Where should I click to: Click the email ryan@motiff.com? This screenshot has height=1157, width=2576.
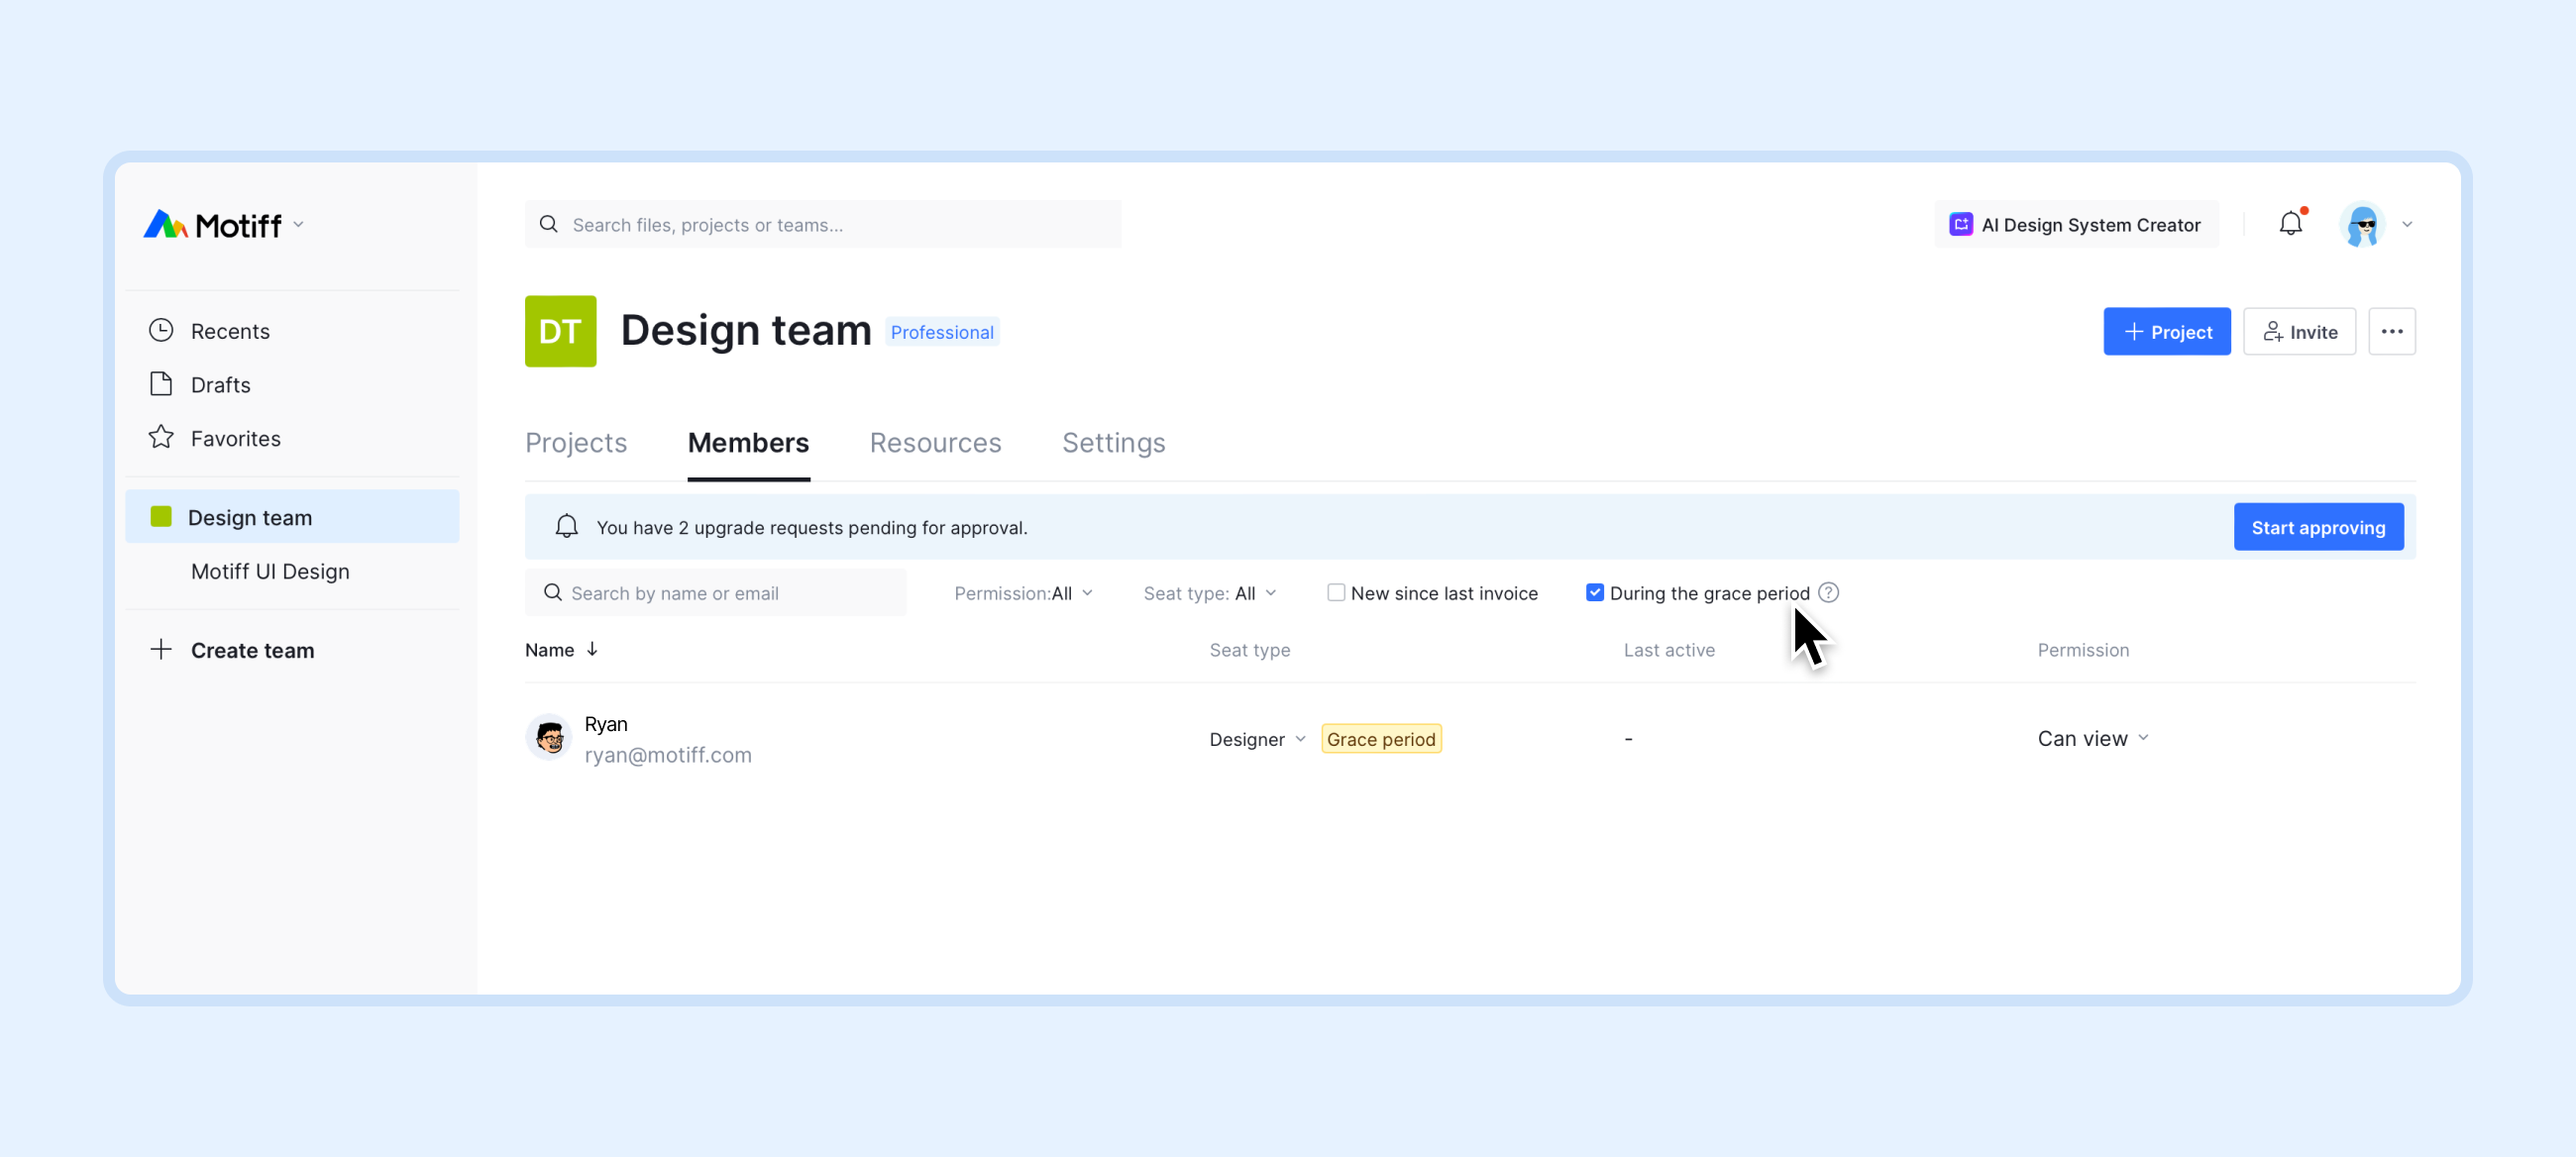[x=668, y=755]
